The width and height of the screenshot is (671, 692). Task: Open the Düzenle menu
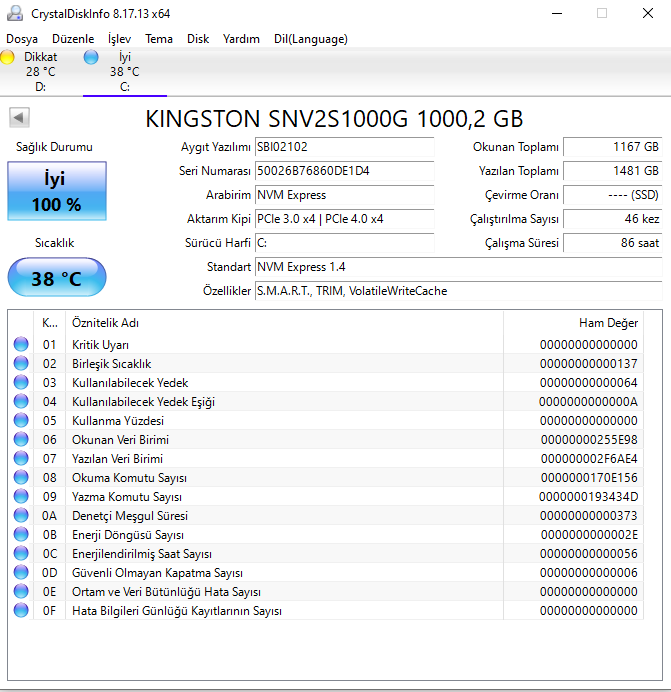(73, 39)
